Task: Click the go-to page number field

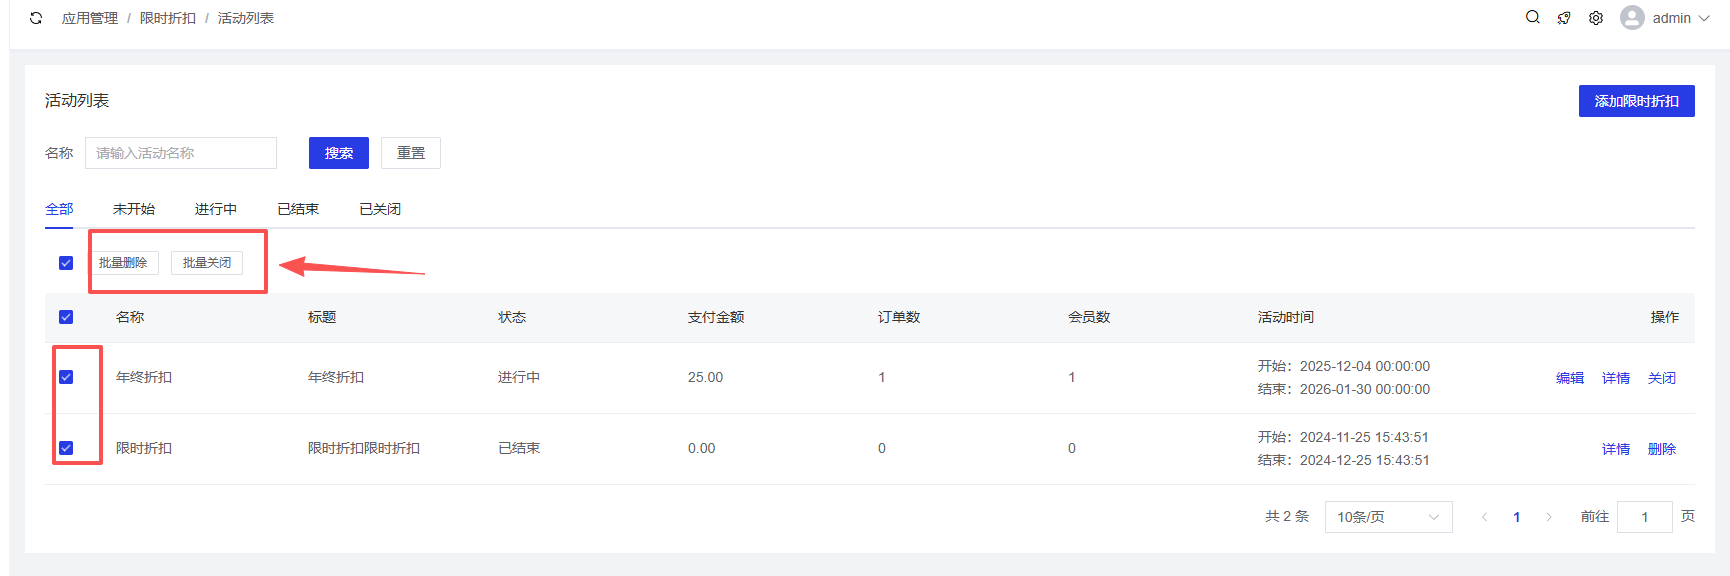Action: 1644,517
